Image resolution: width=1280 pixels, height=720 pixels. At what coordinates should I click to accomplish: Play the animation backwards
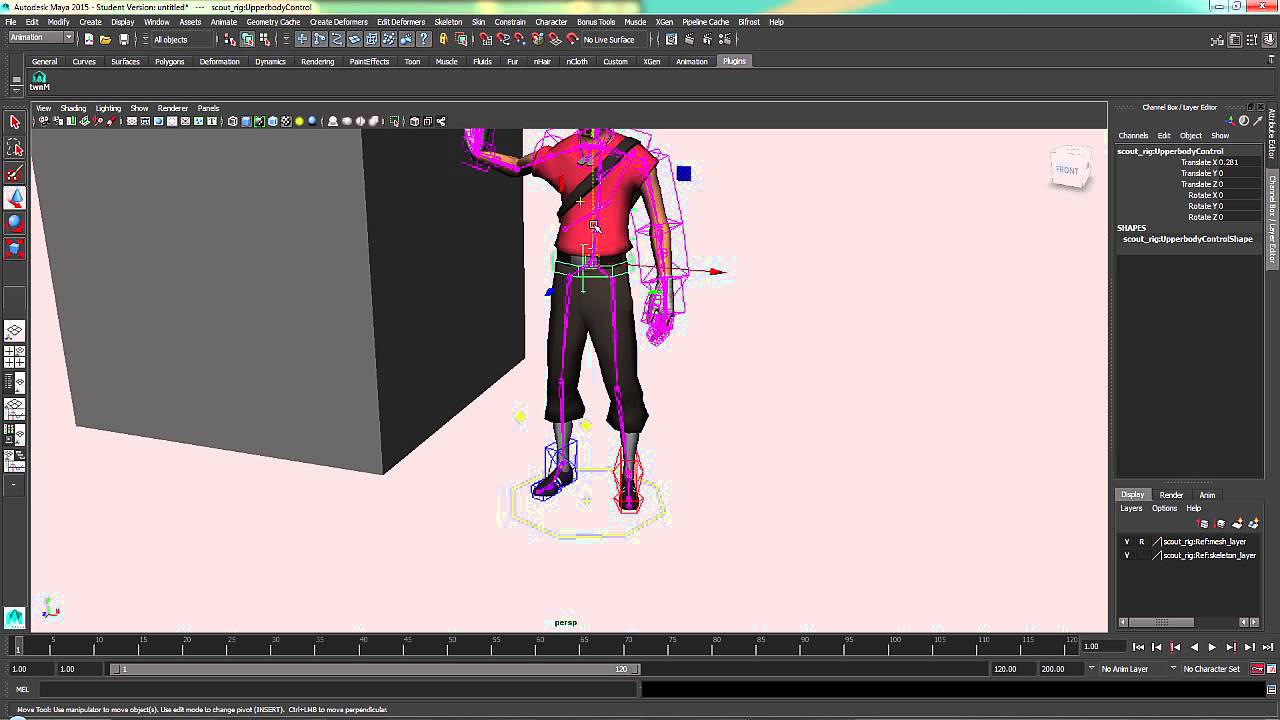pos(1194,647)
